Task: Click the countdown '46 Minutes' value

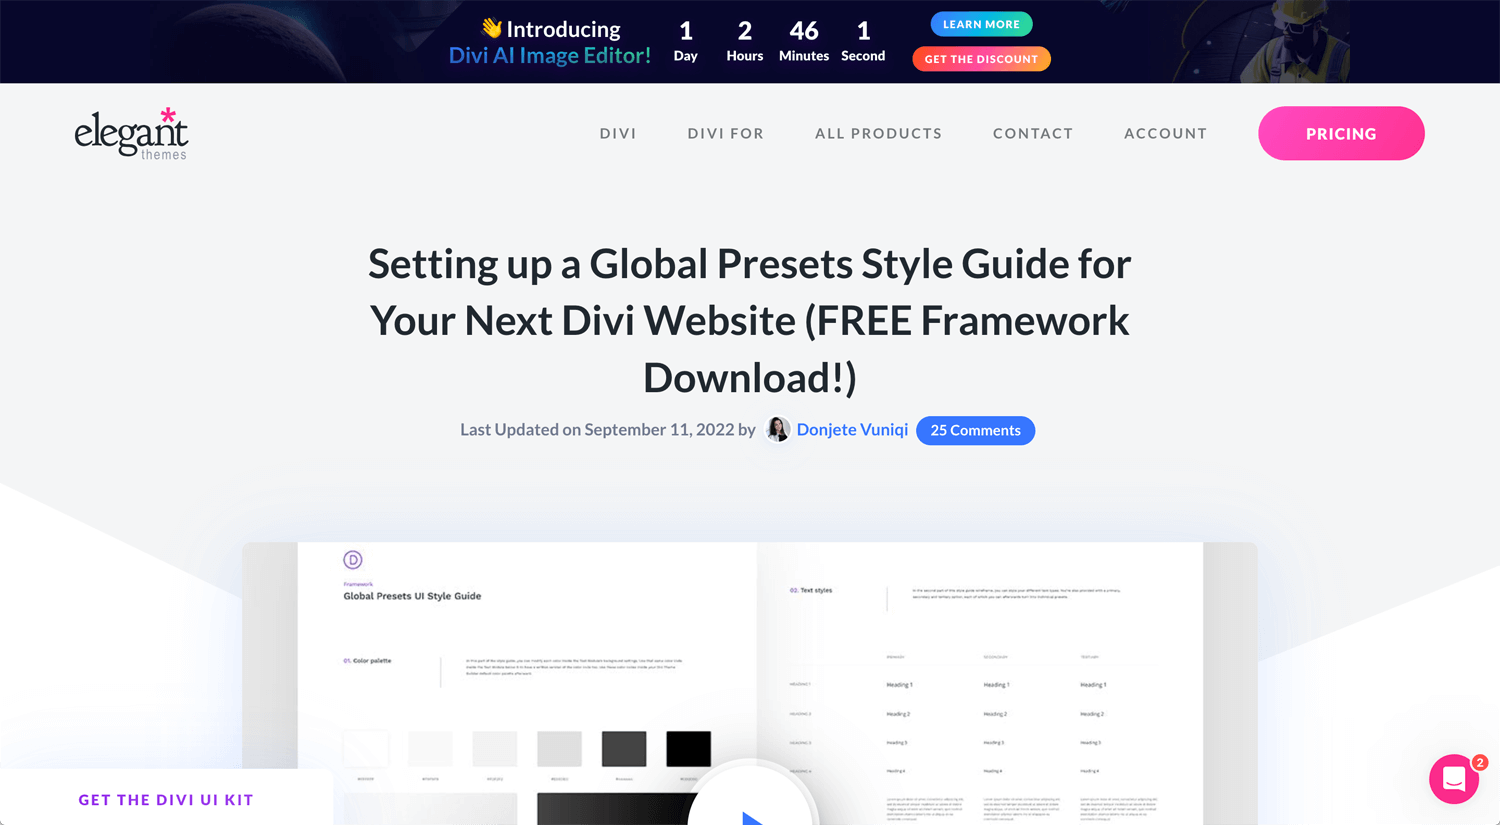Action: 804,41
